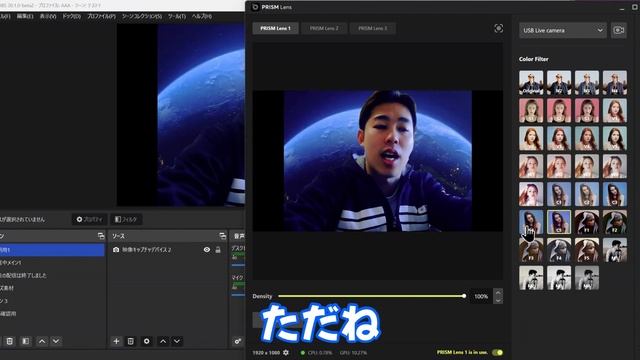Apply the F4 color filter
Viewport: 640px width, 360px height.
559,250
